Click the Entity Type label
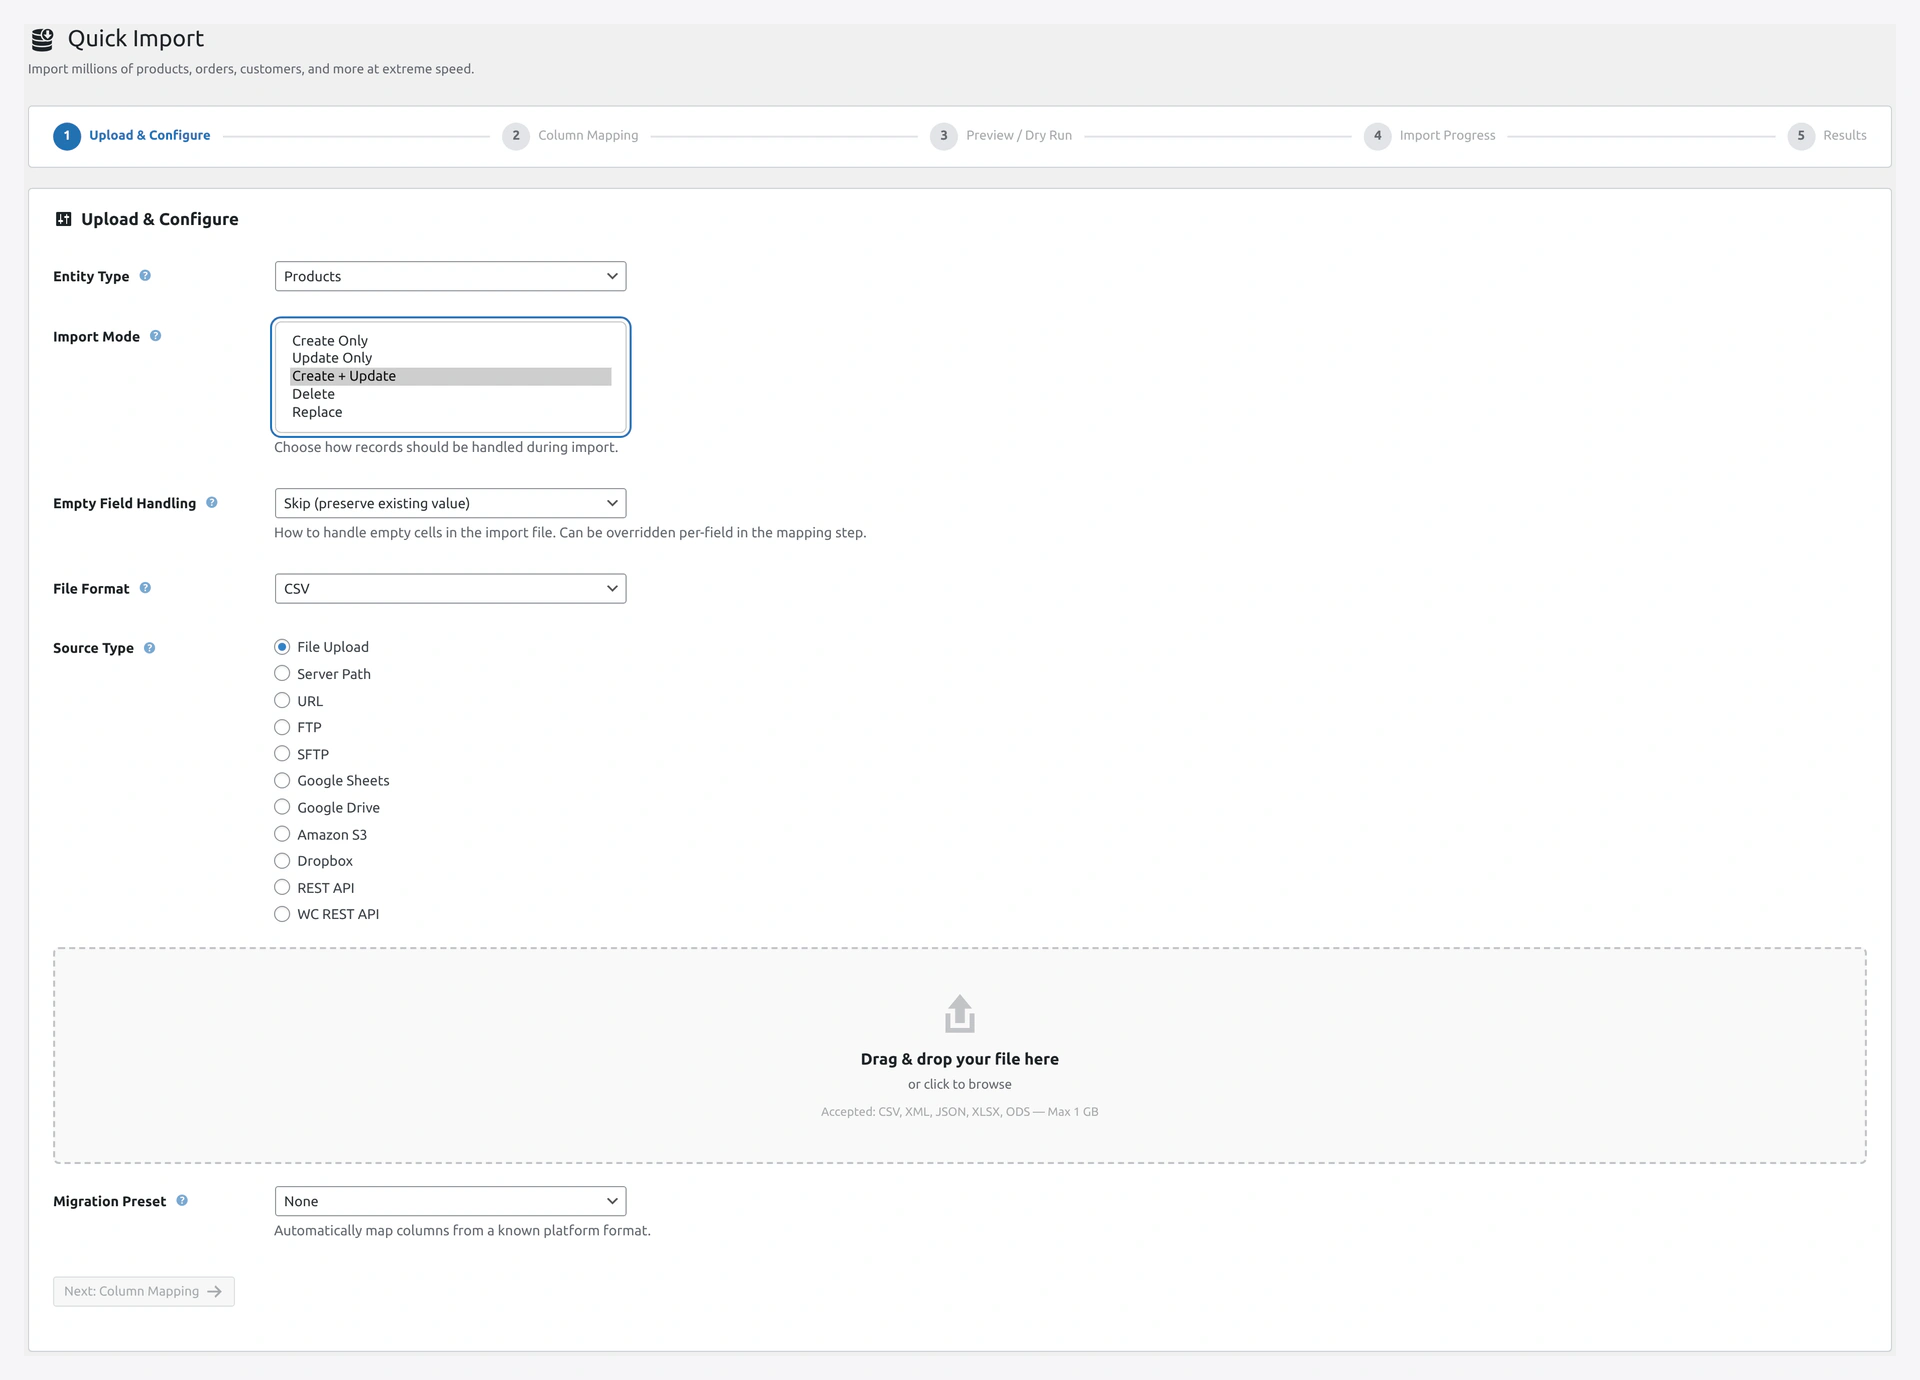Image resolution: width=1920 pixels, height=1380 pixels. [x=91, y=276]
